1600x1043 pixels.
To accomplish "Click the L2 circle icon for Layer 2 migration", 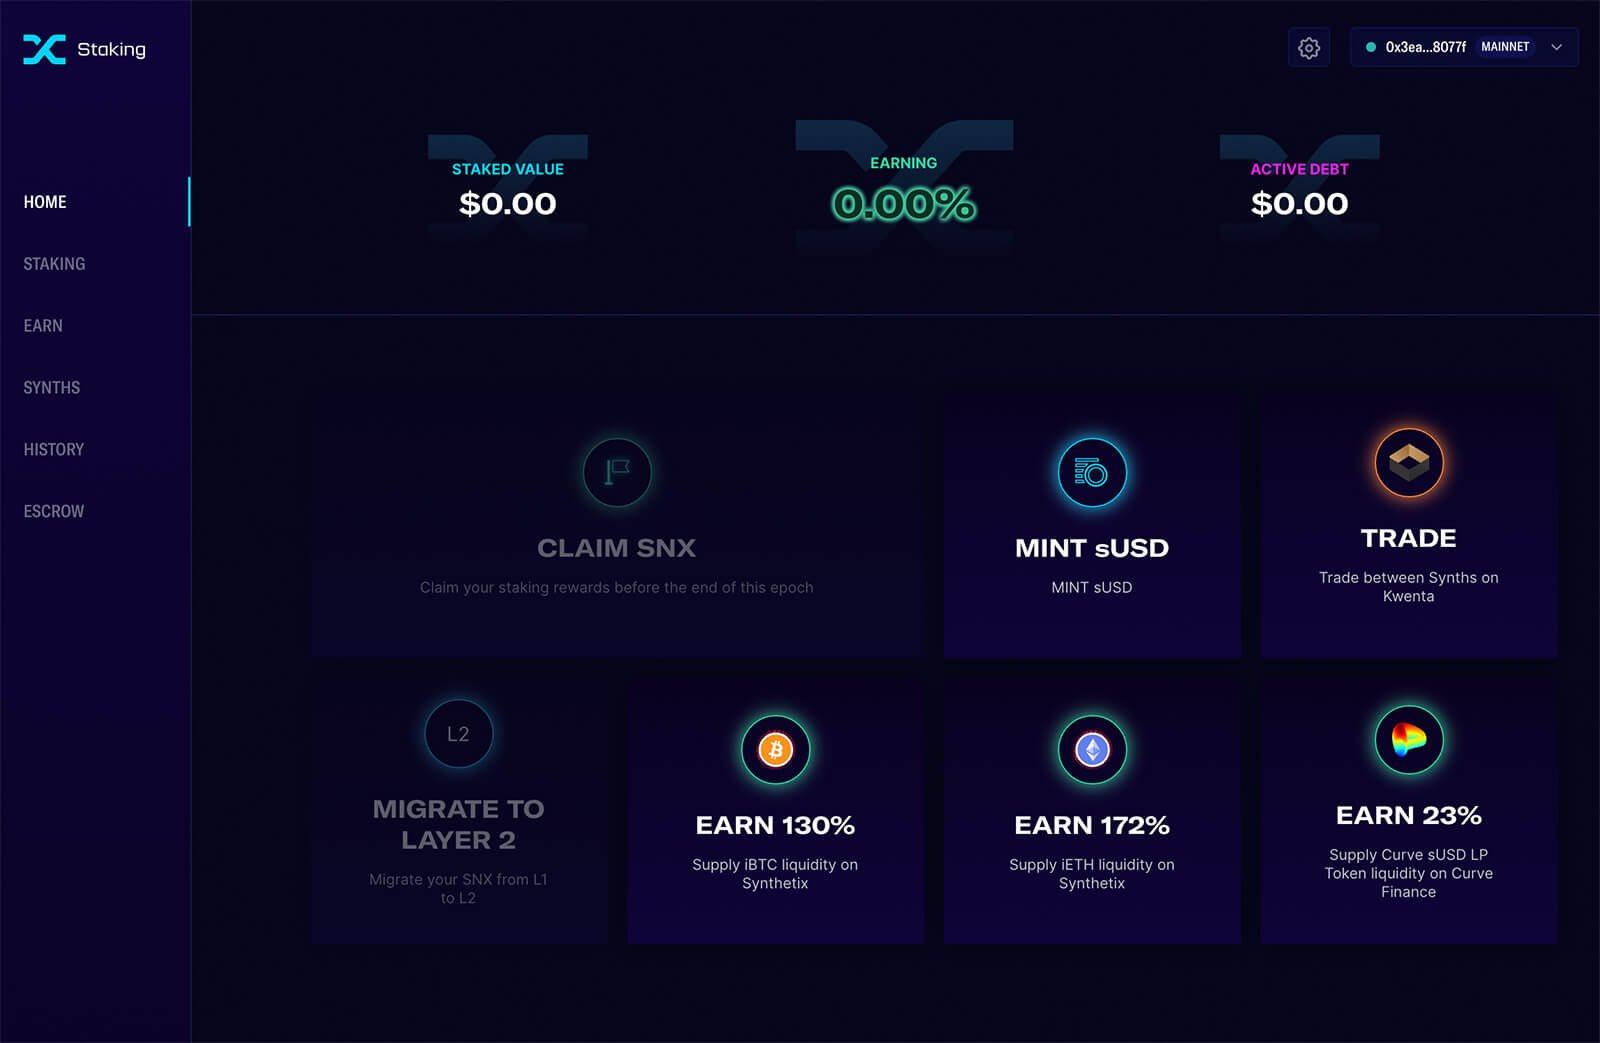I will click(459, 734).
